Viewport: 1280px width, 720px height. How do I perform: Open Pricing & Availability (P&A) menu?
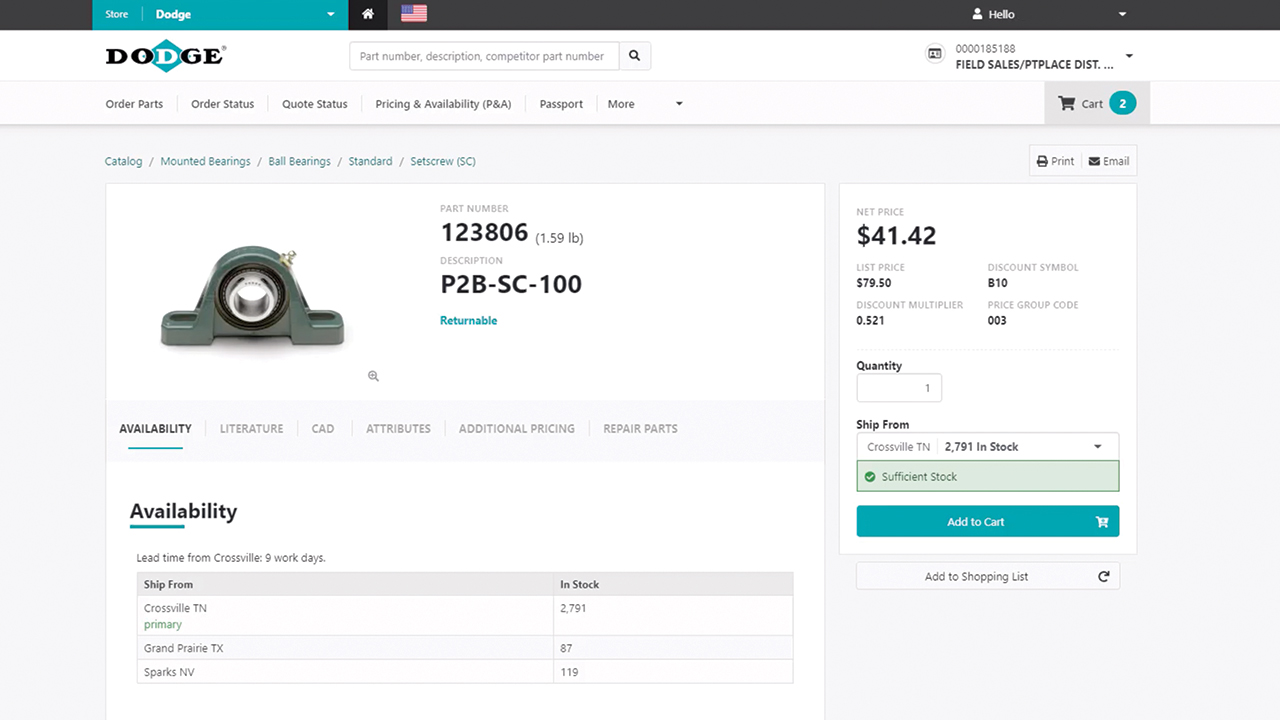443,104
